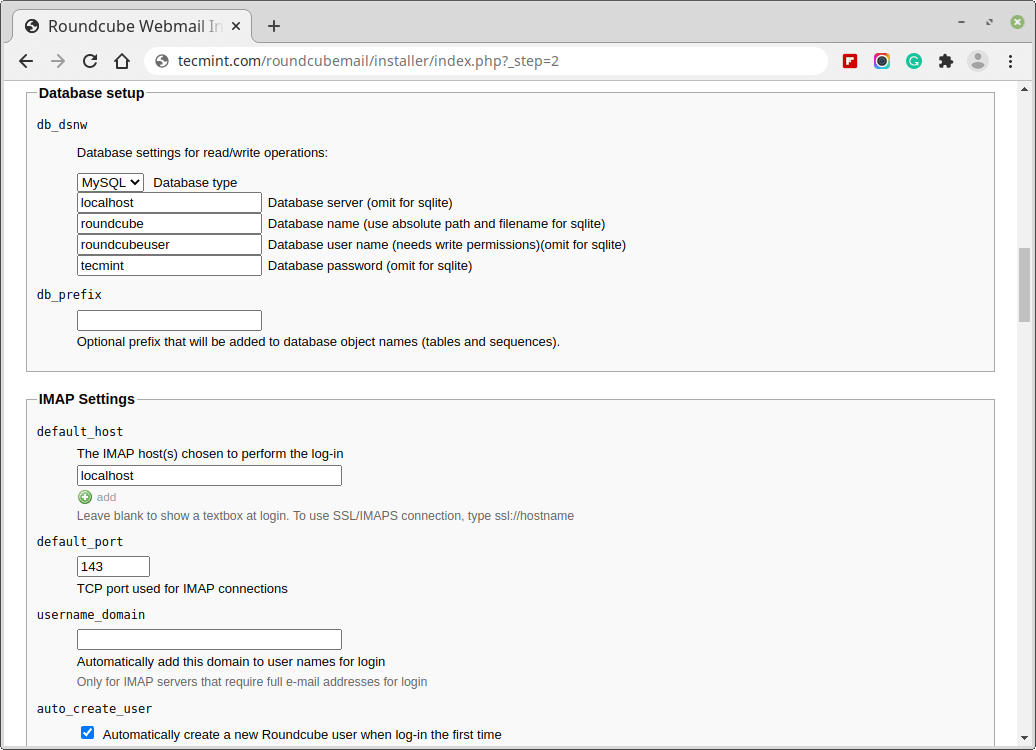Reload the current page
This screenshot has height=750, width=1036.
click(x=90, y=61)
